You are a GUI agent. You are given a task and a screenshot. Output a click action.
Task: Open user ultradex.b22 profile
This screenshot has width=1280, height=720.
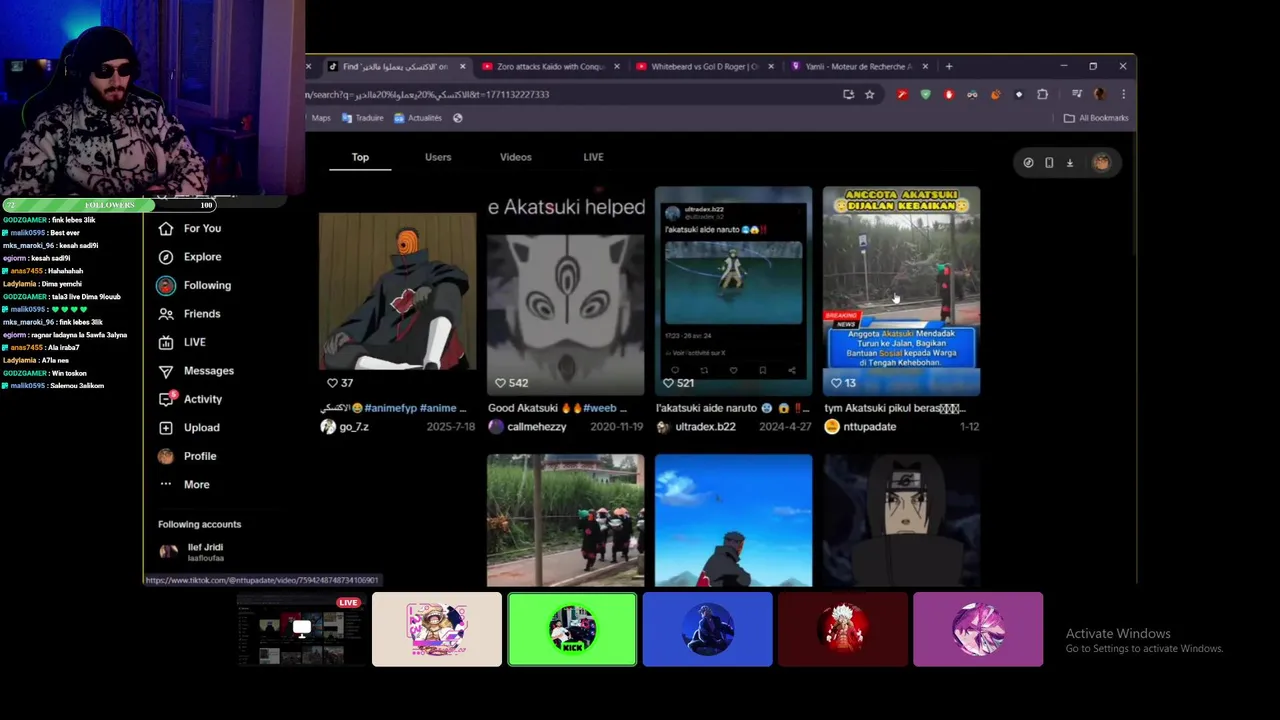[x=705, y=427]
